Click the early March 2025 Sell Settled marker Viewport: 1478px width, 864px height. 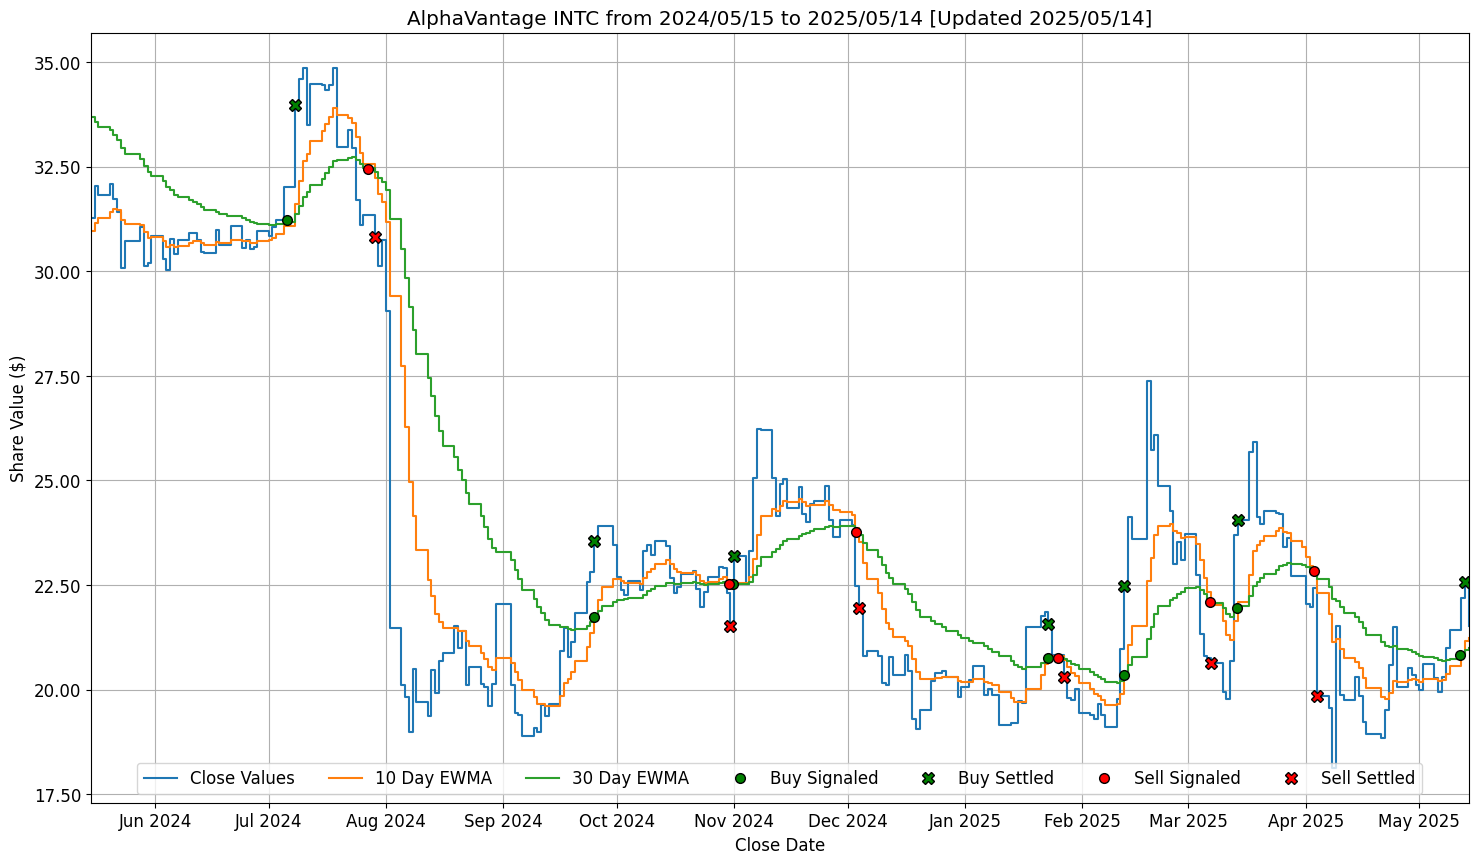(1211, 663)
